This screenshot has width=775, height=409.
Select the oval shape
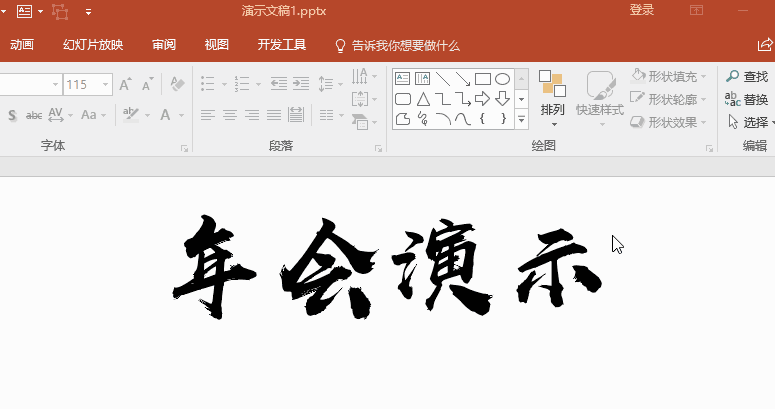502,79
